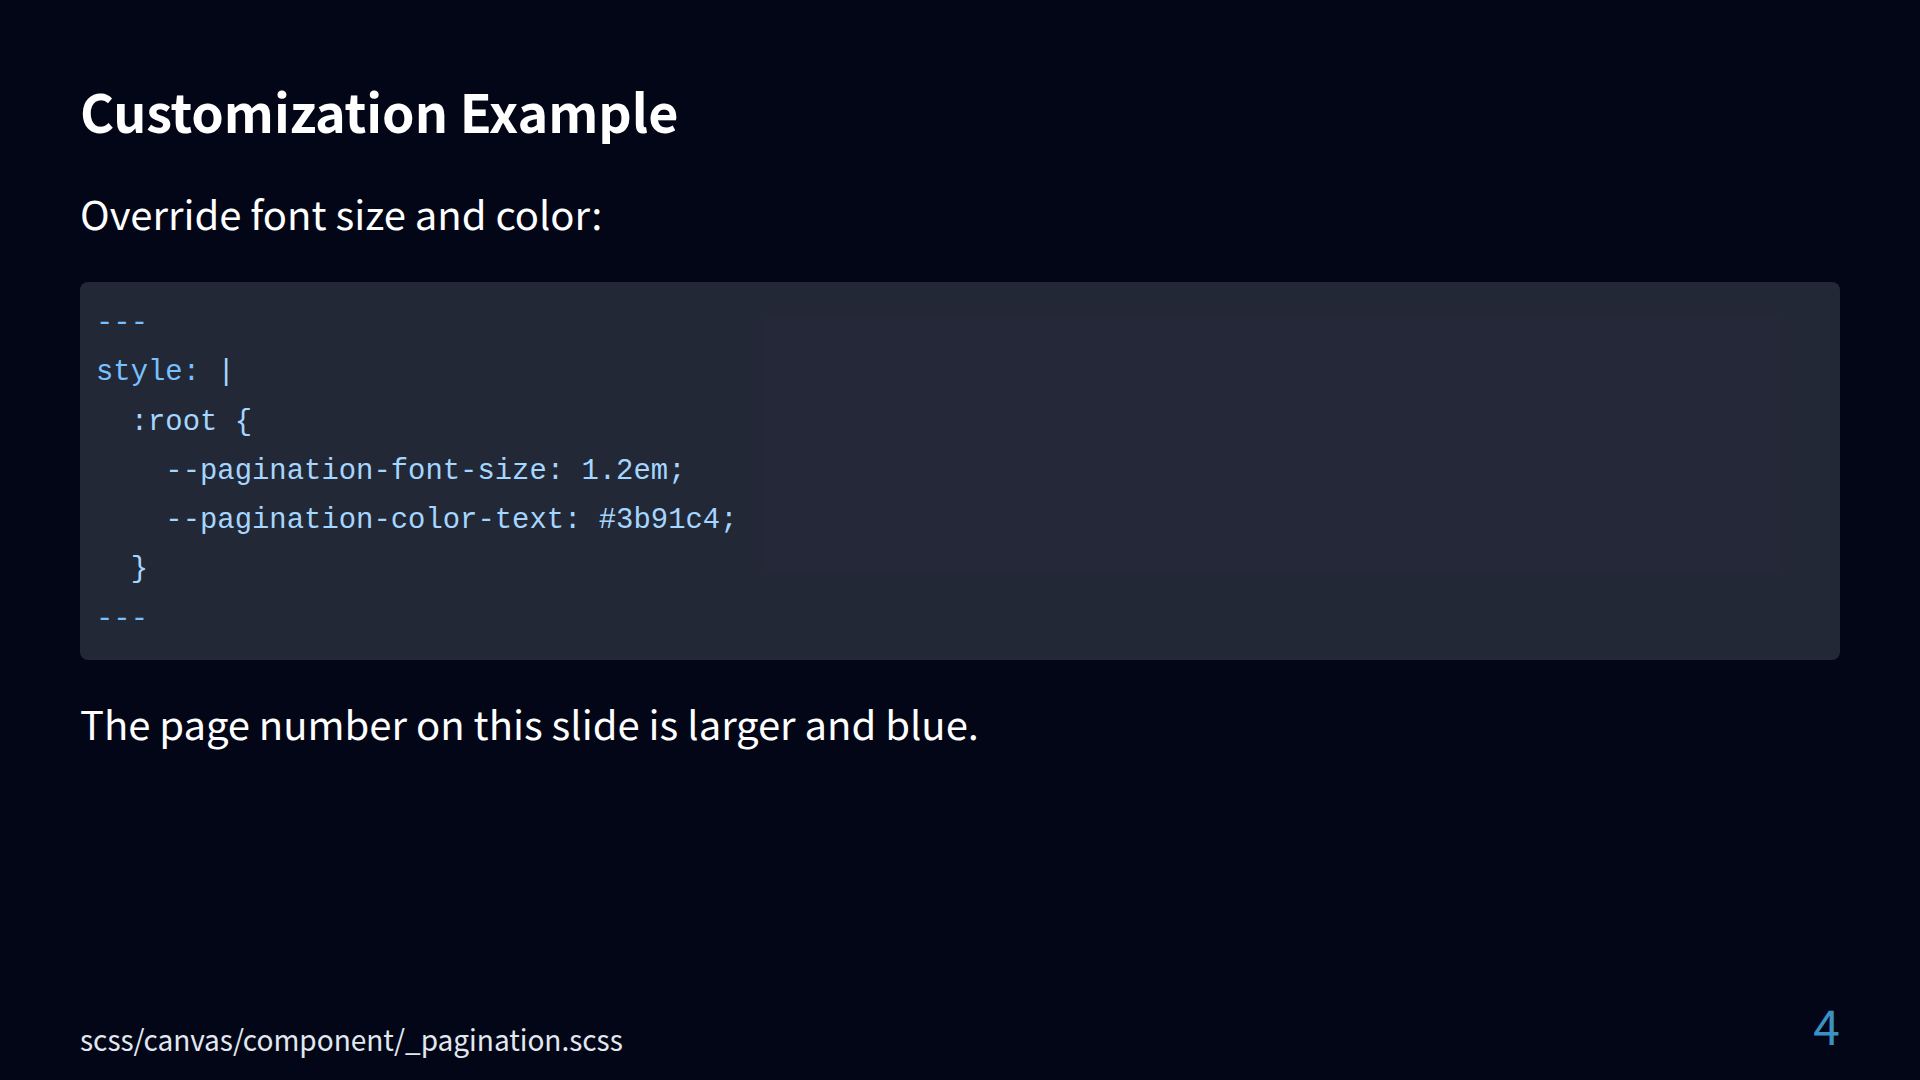Screen dimensions: 1920x1080
Task: Select the ":root" selector in code
Action: click(173, 421)
